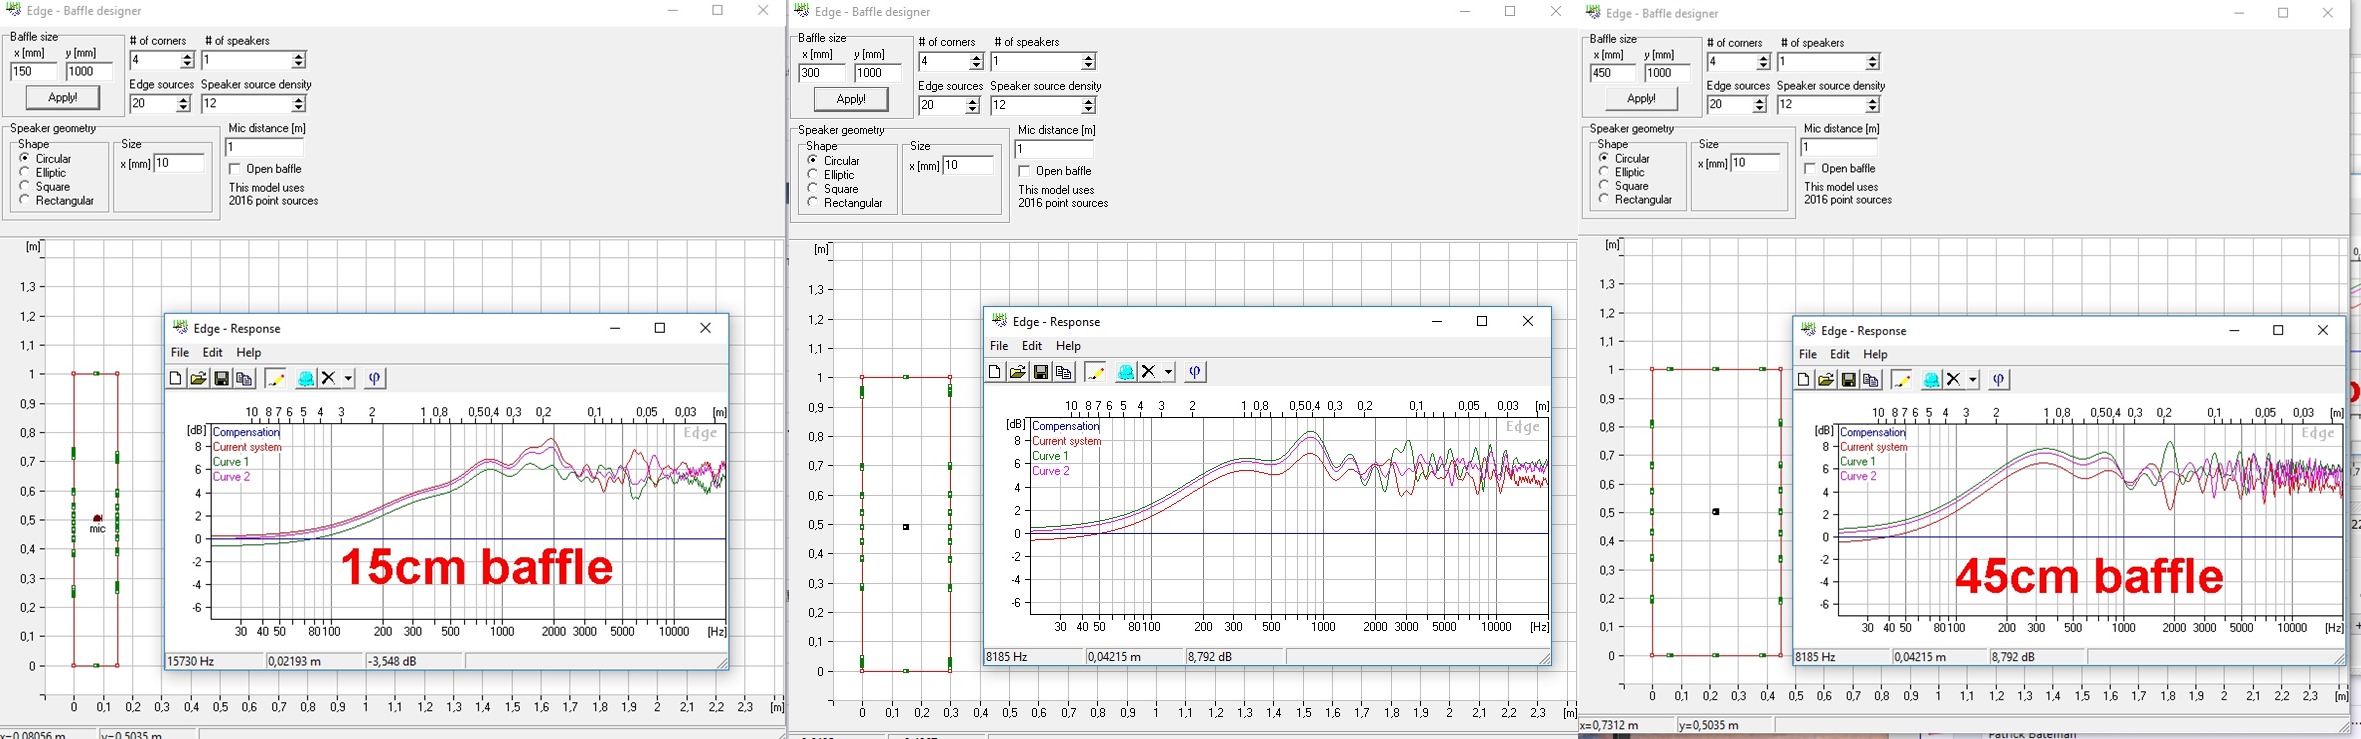The width and height of the screenshot is (2361, 739).
Task: Click Mic distance field in the 150 mm window
Action: [x=265, y=147]
